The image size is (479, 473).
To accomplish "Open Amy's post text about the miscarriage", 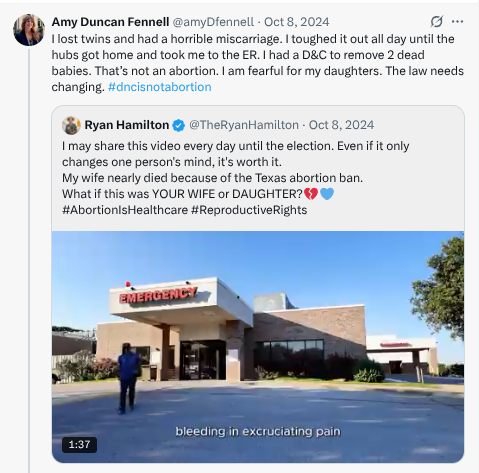I will 257,63.
